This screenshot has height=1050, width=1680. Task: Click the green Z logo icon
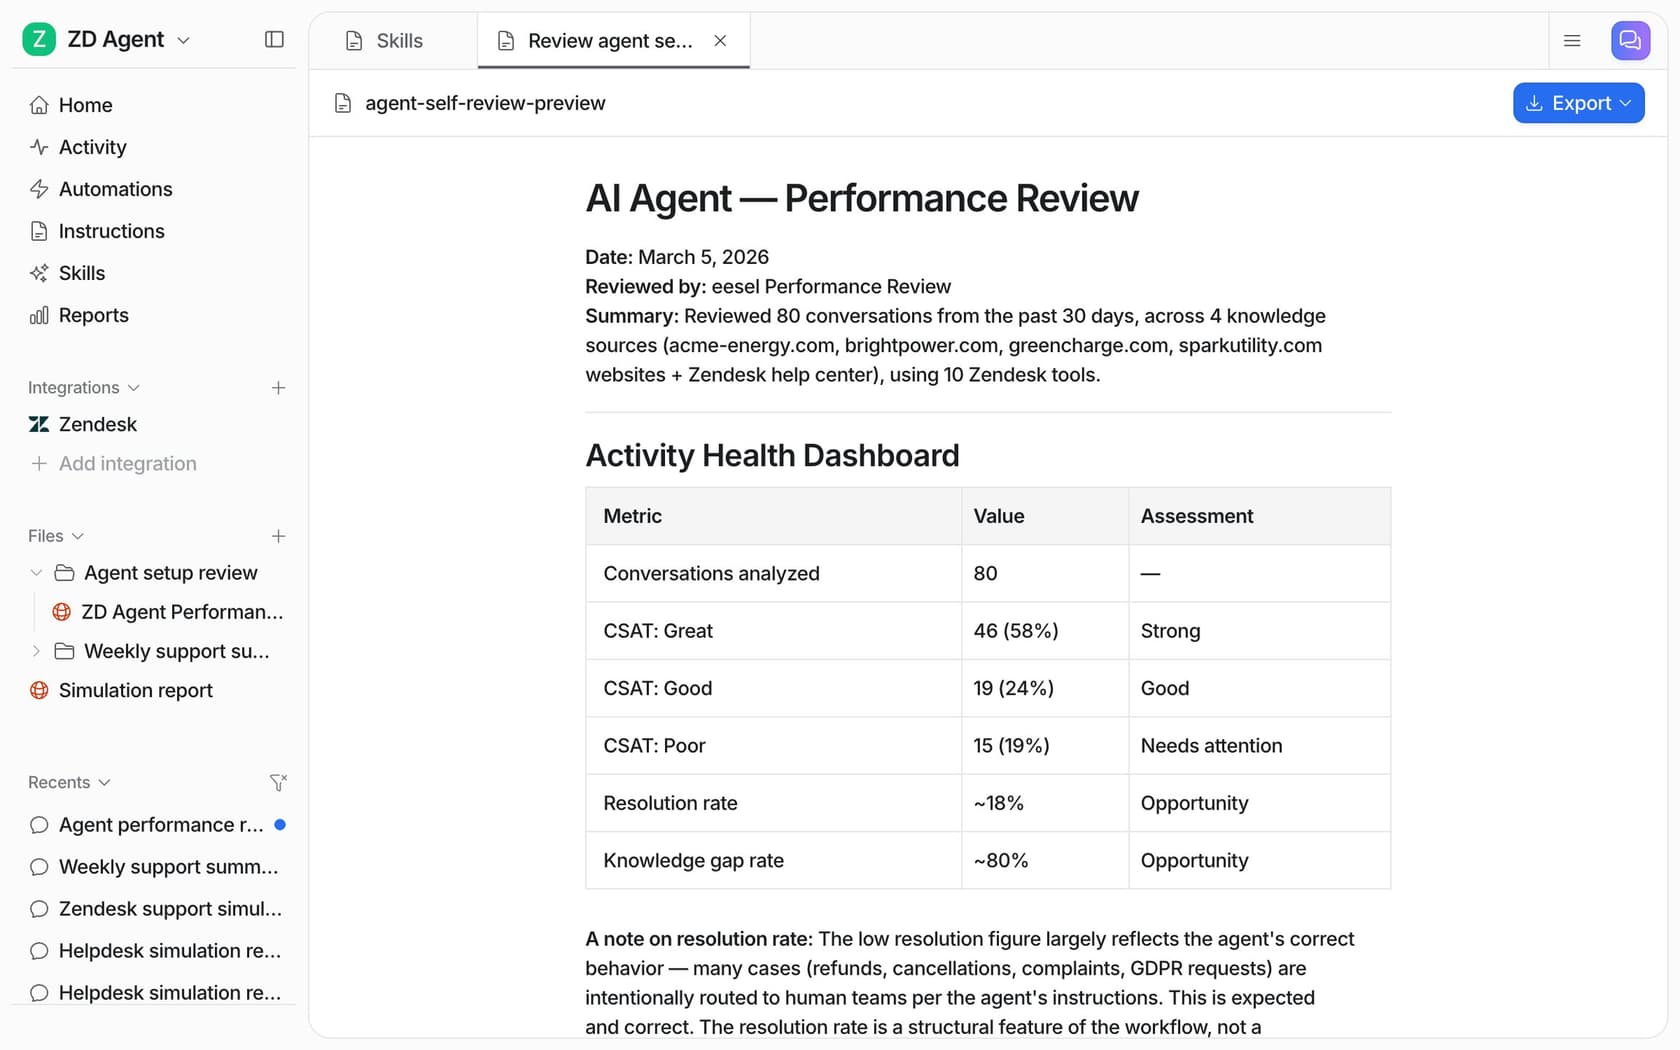pos(38,39)
